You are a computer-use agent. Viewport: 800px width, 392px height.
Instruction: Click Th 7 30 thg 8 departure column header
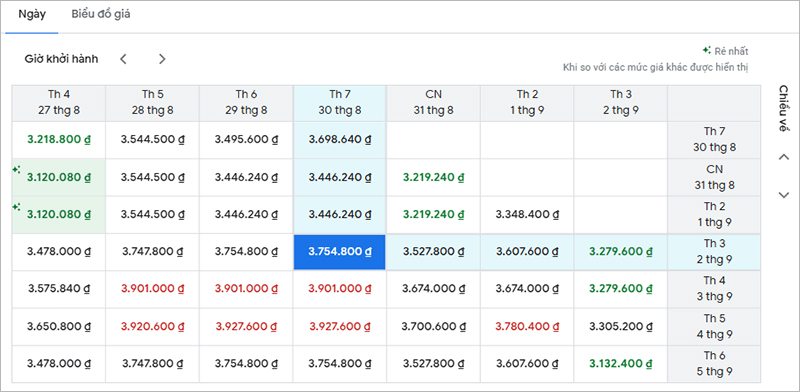[339, 103]
